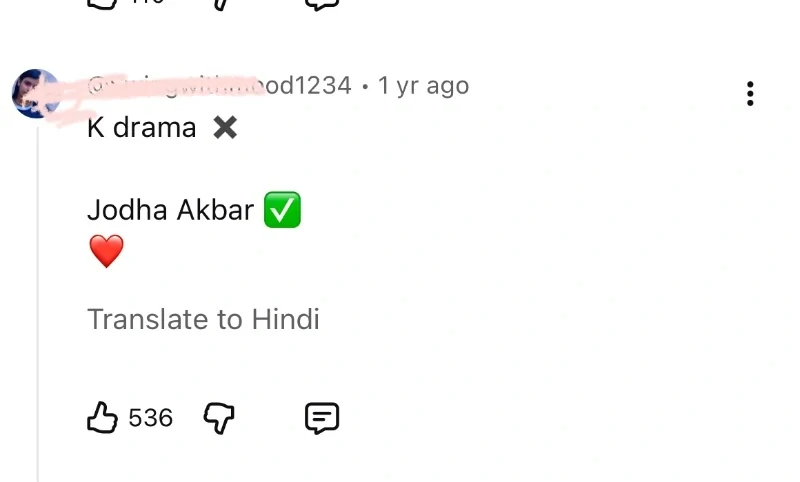Open replies for the K drama comment

(322, 417)
